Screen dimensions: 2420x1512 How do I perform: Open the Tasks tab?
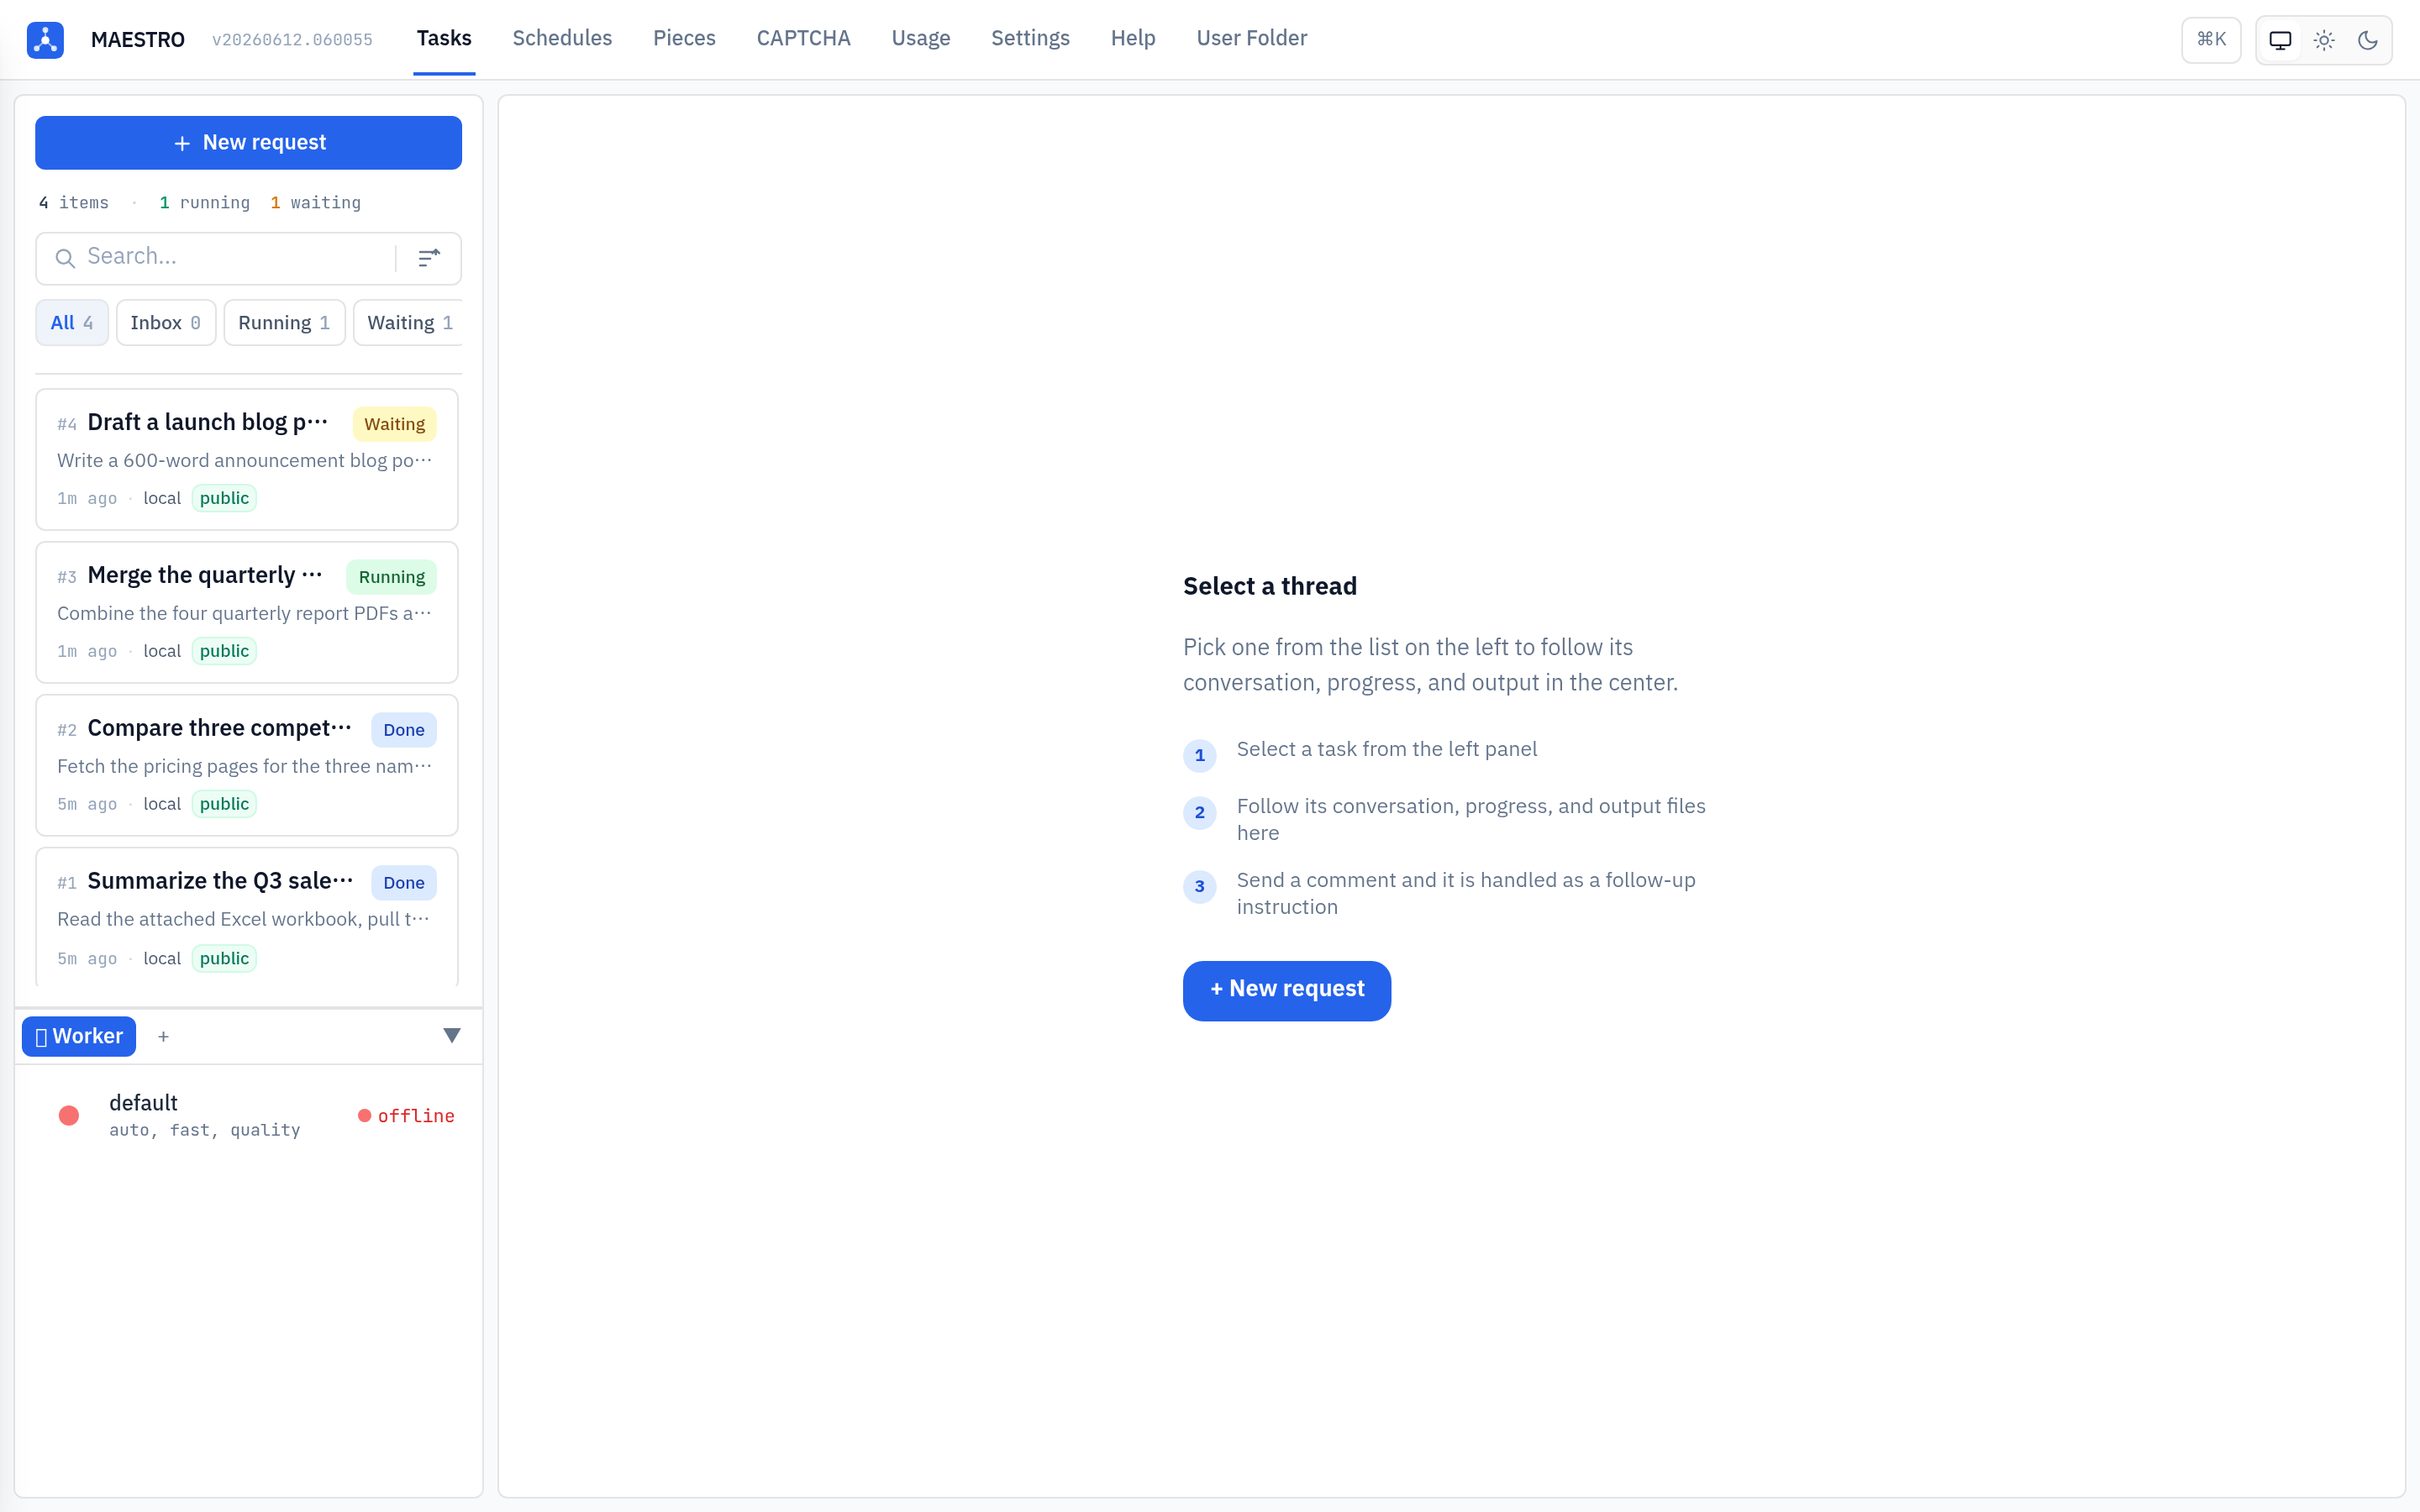(x=444, y=38)
